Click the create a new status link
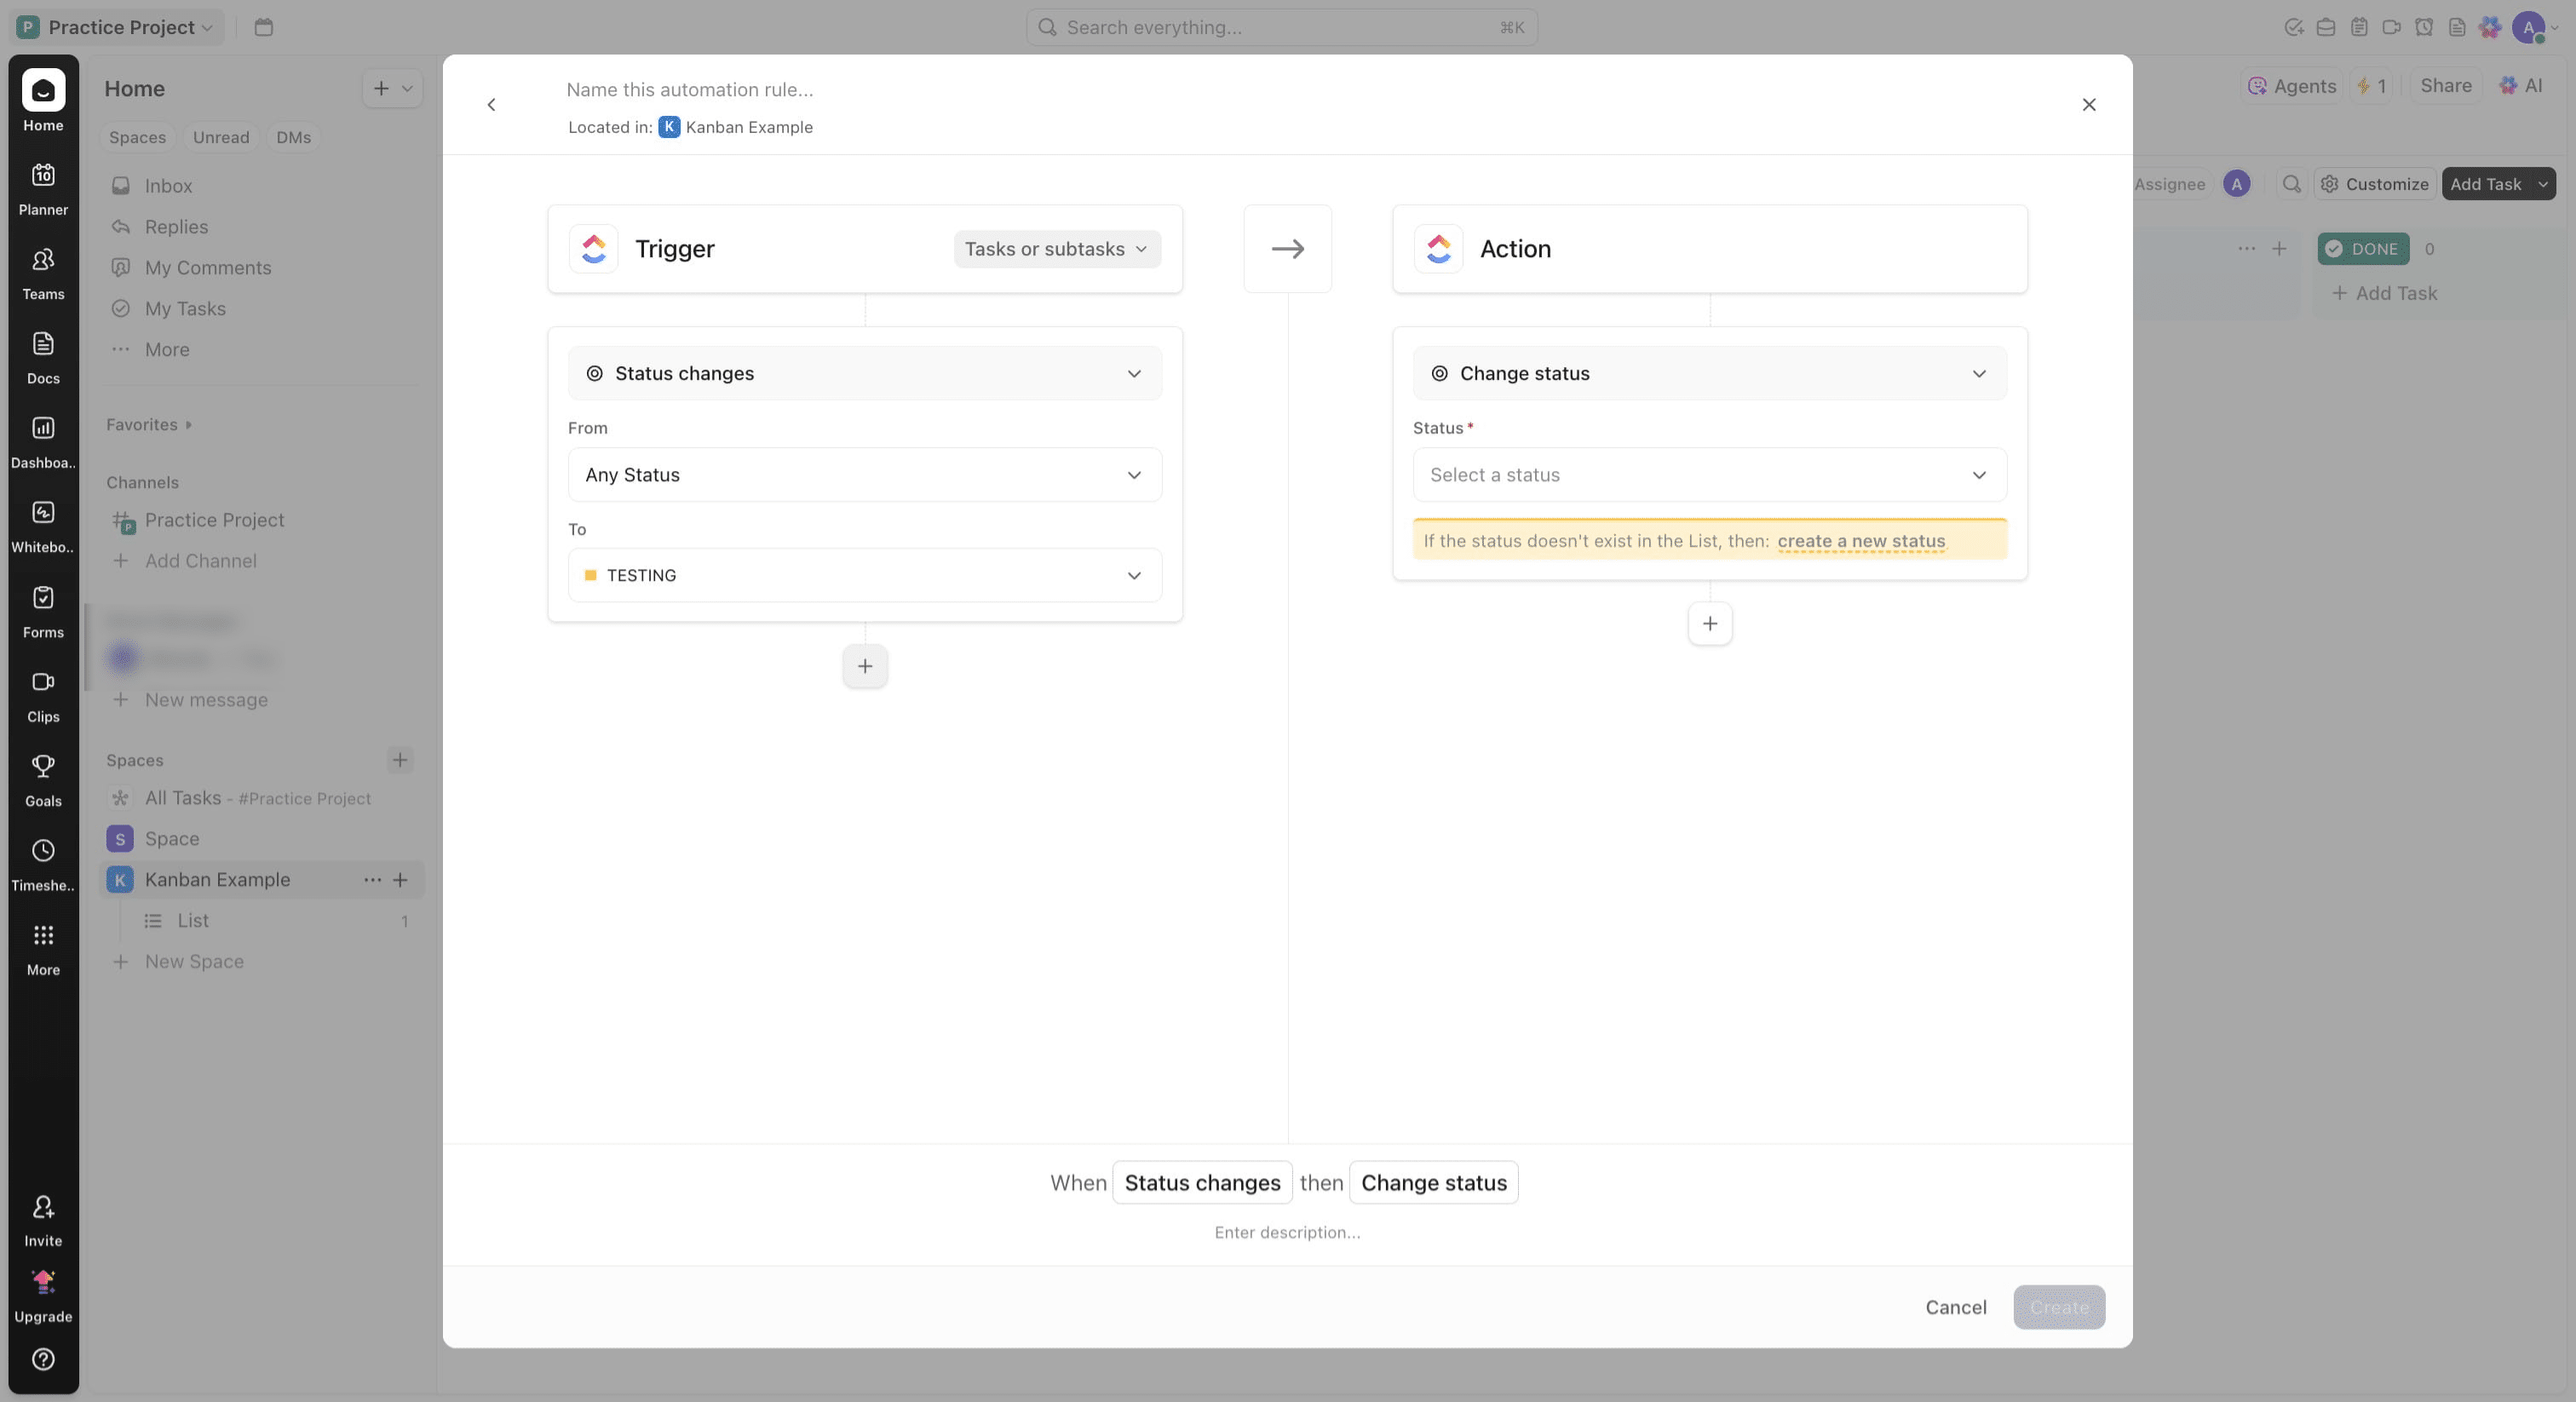Image resolution: width=2576 pixels, height=1402 pixels. [1861, 541]
